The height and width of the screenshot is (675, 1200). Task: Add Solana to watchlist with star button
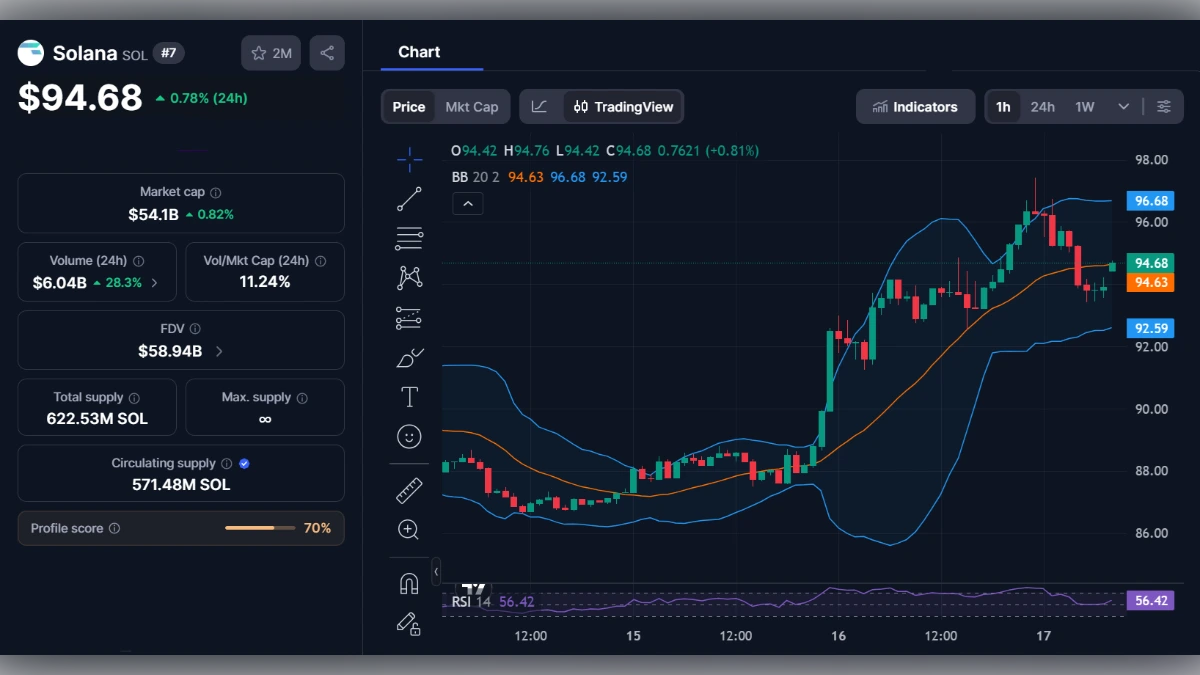[x=270, y=53]
